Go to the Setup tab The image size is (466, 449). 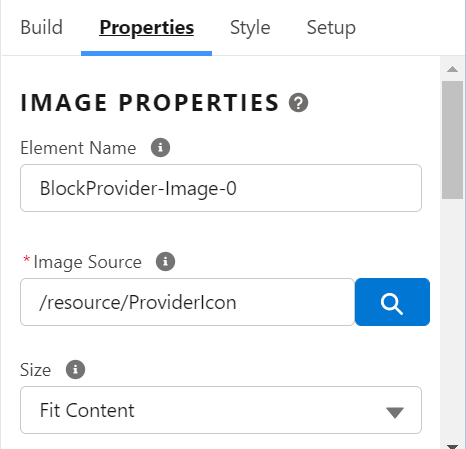click(x=331, y=27)
